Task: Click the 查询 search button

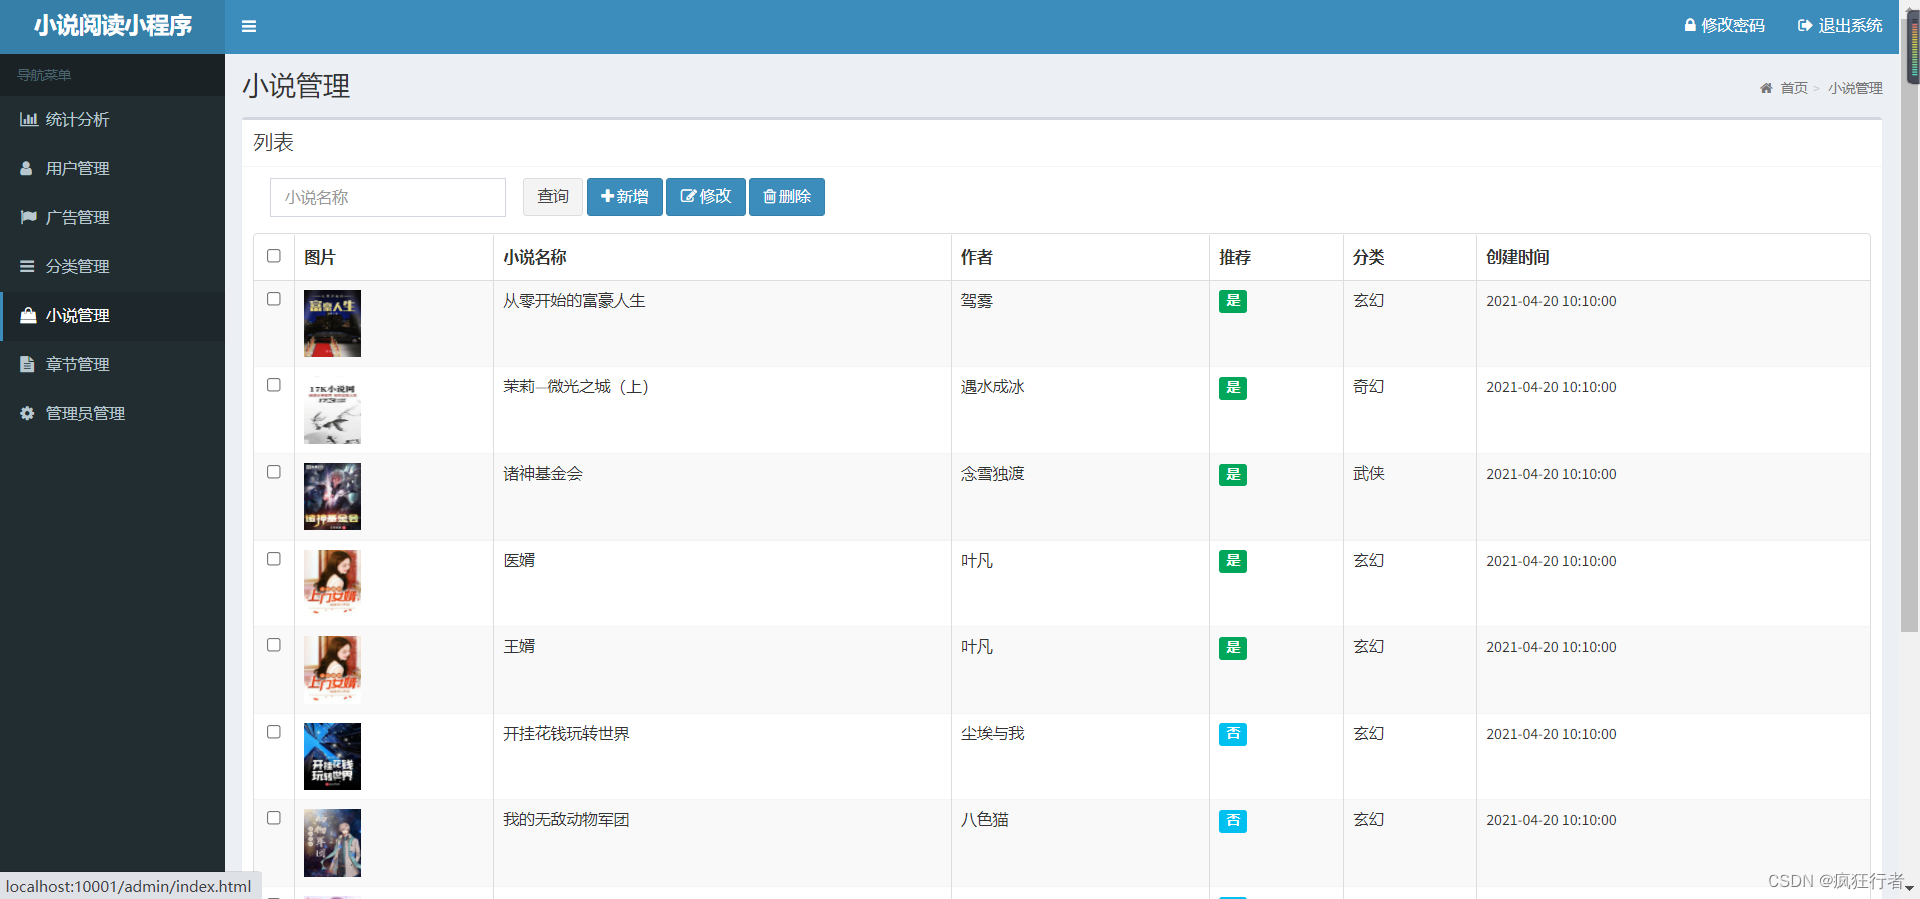Action: 553,197
